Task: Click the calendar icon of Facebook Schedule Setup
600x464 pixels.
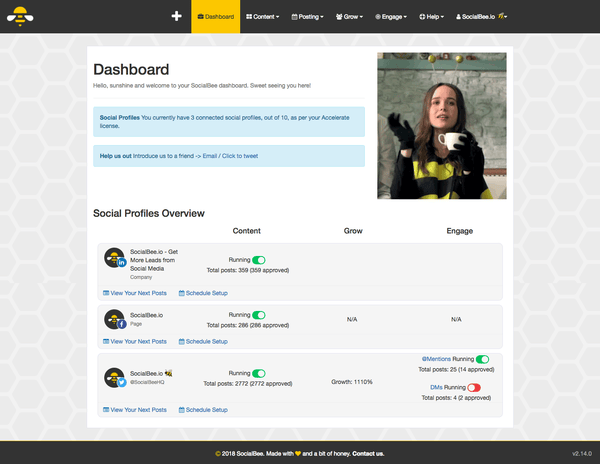Action: click(181, 341)
